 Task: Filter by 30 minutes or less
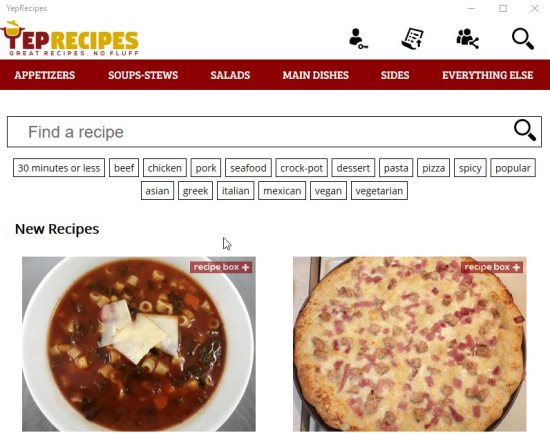[59, 168]
